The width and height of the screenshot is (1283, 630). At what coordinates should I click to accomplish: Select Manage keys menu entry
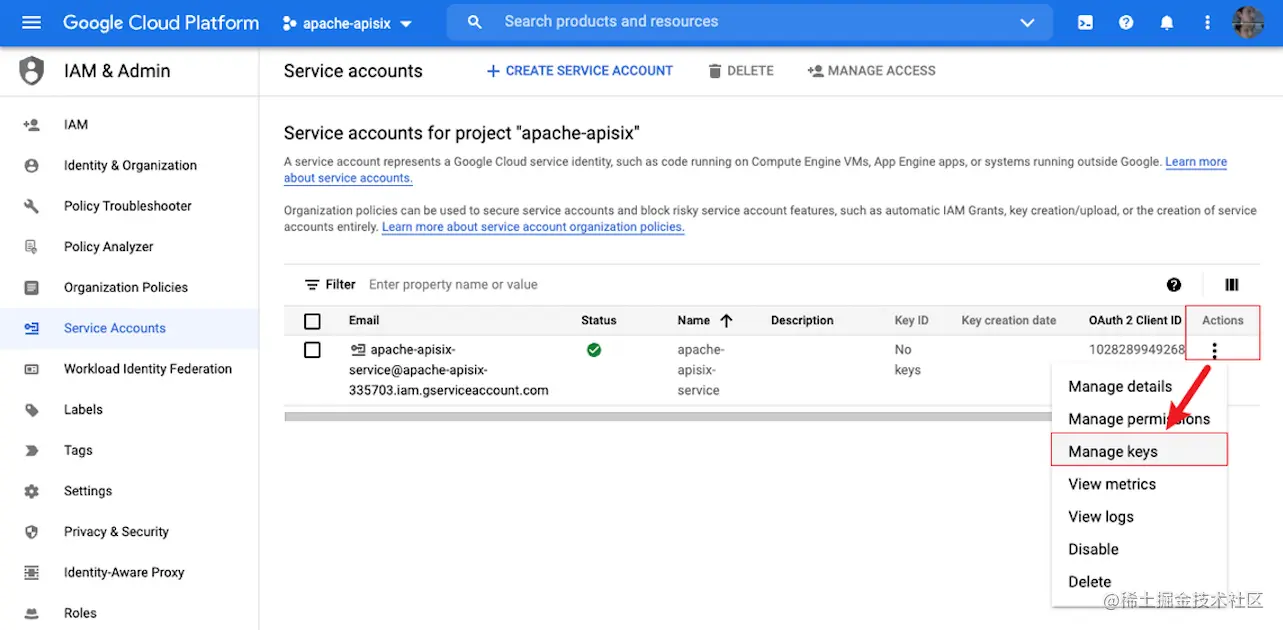1139,452
